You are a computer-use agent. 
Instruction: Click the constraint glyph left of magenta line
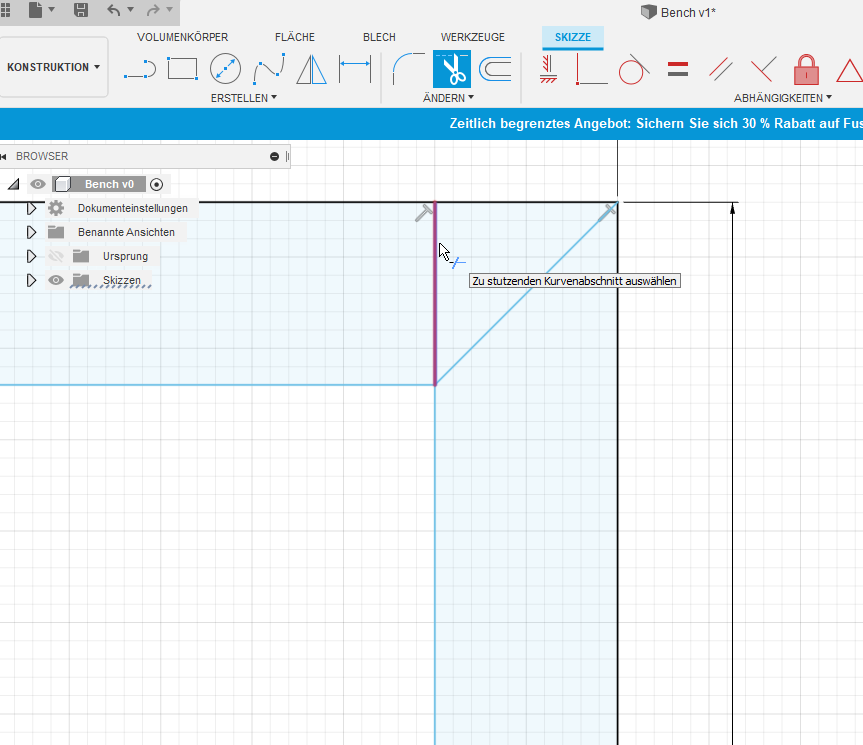coord(423,213)
